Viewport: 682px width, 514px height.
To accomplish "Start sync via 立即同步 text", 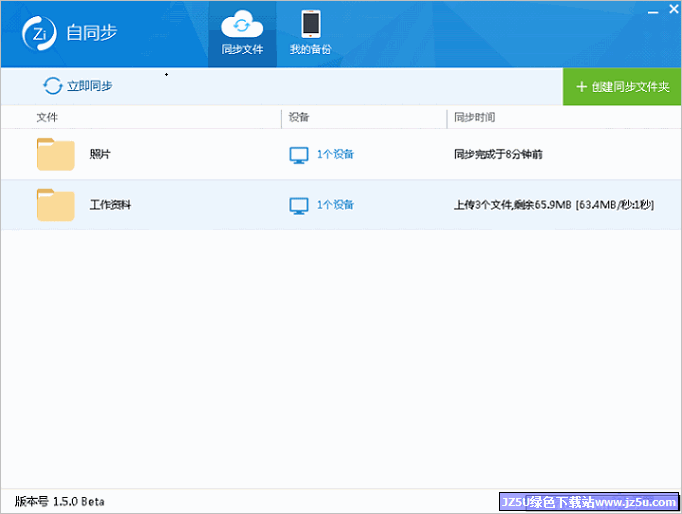I will 90,86.
